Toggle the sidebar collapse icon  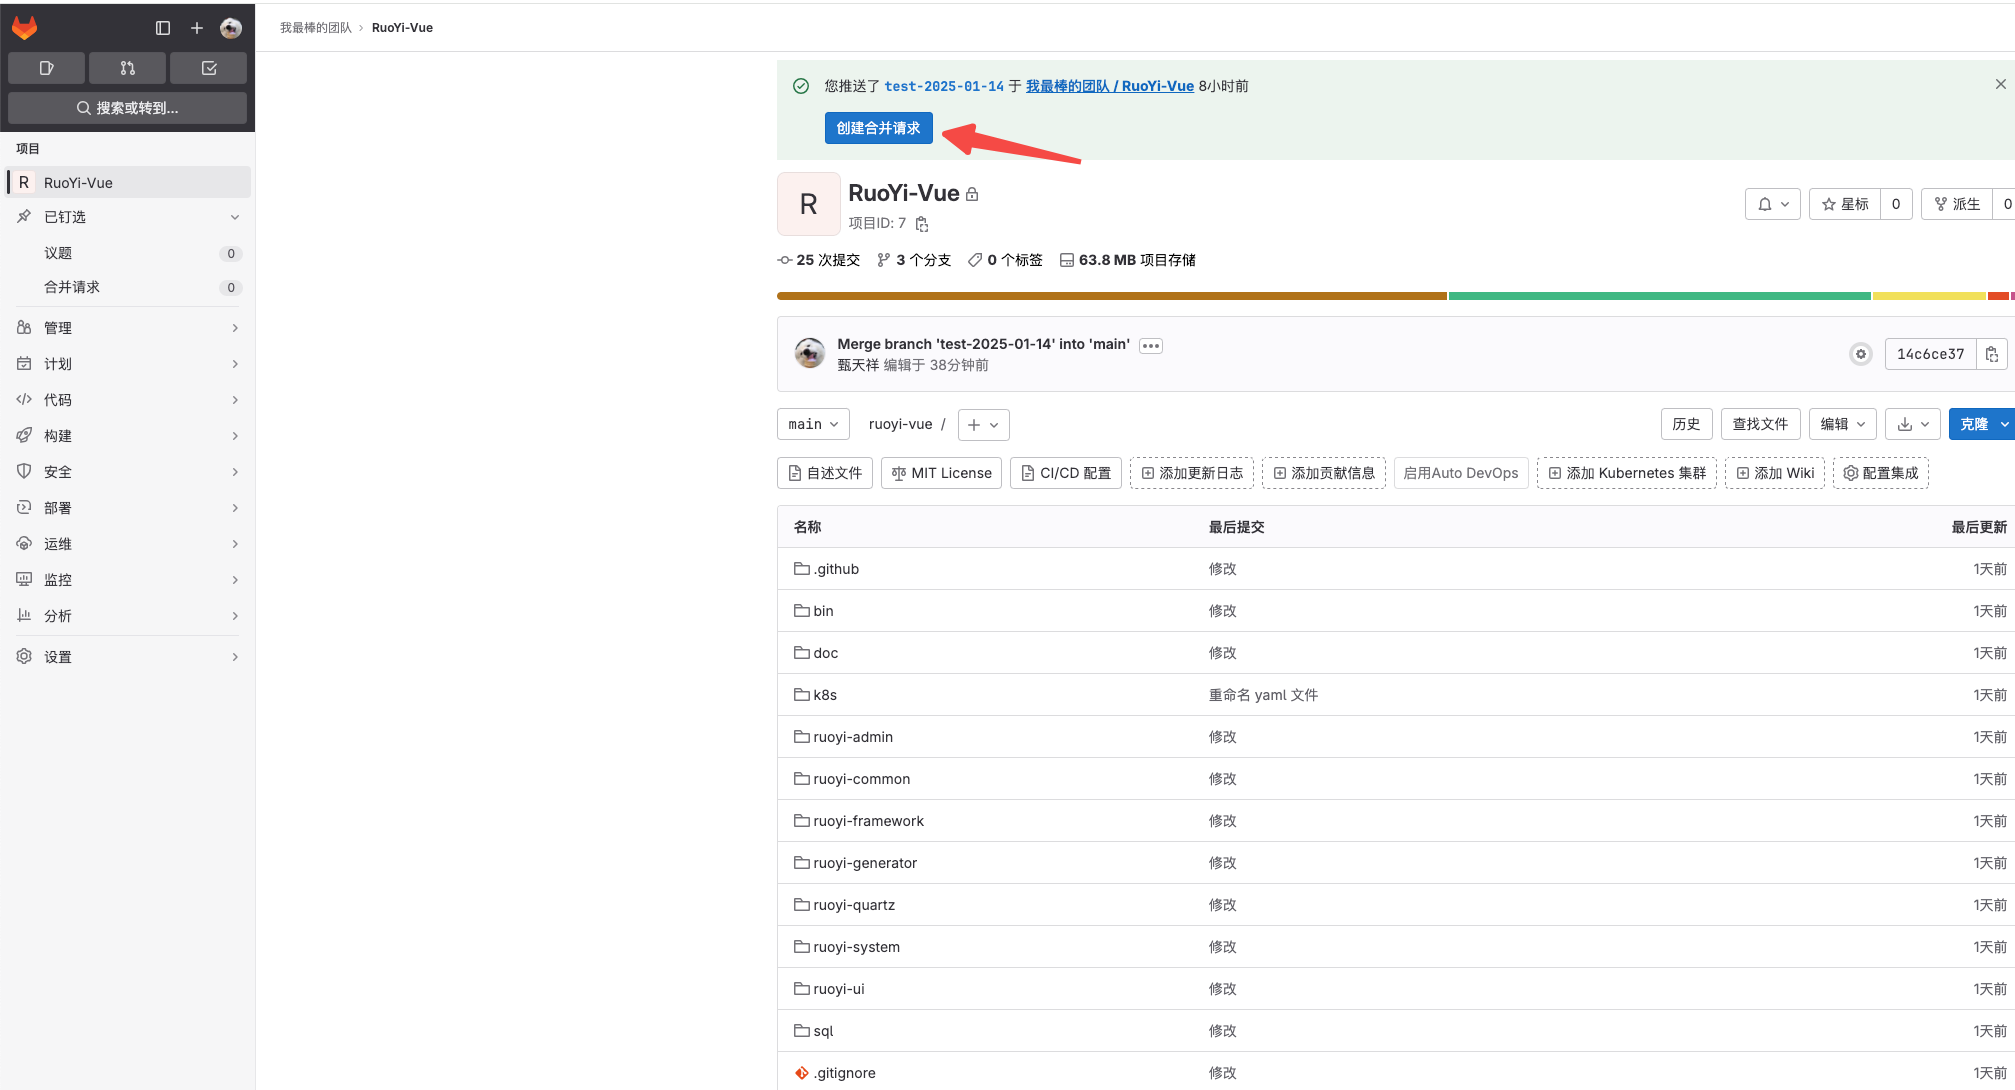(163, 28)
